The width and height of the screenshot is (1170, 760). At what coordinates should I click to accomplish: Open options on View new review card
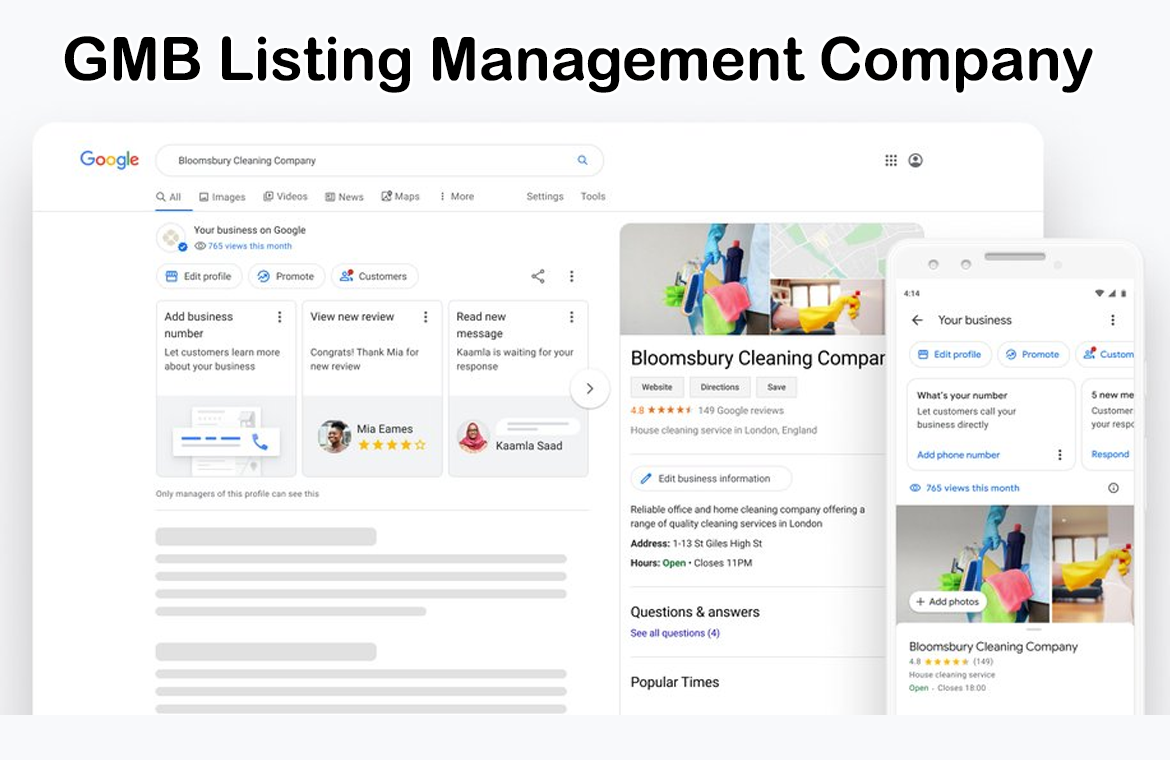click(425, 317)
